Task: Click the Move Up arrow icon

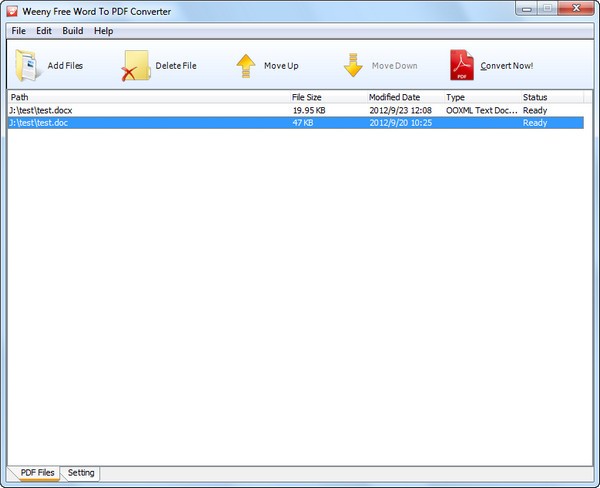Action: pyautogui.click(x=246, y=66)
